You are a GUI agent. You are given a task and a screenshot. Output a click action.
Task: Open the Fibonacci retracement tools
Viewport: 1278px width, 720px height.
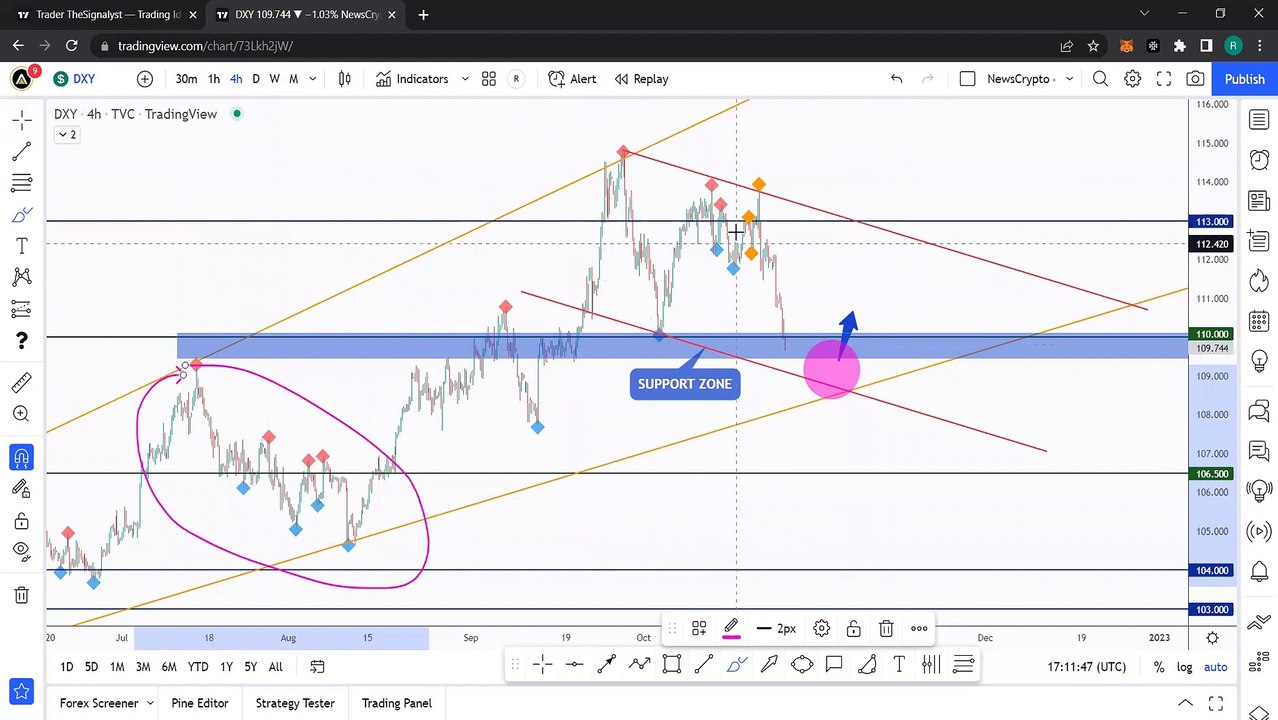pyautogui.click(x=21, y=183)
